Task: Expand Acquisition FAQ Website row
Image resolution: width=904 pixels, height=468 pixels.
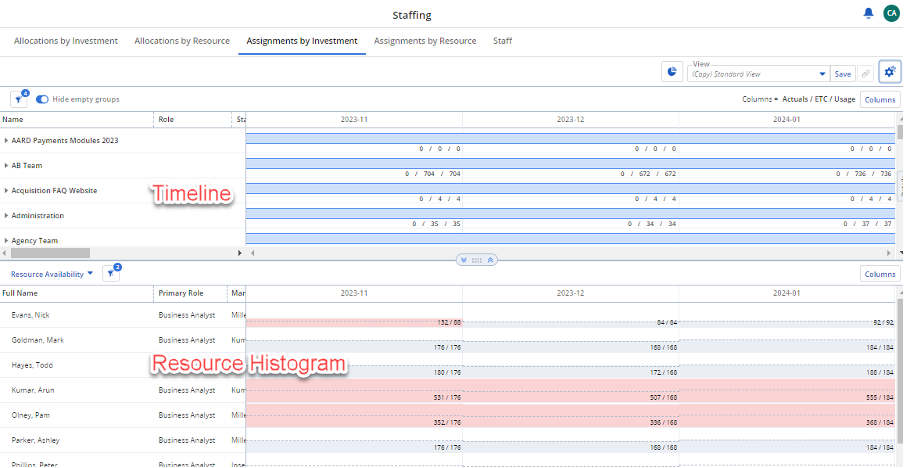Action: tap(6, 190)
